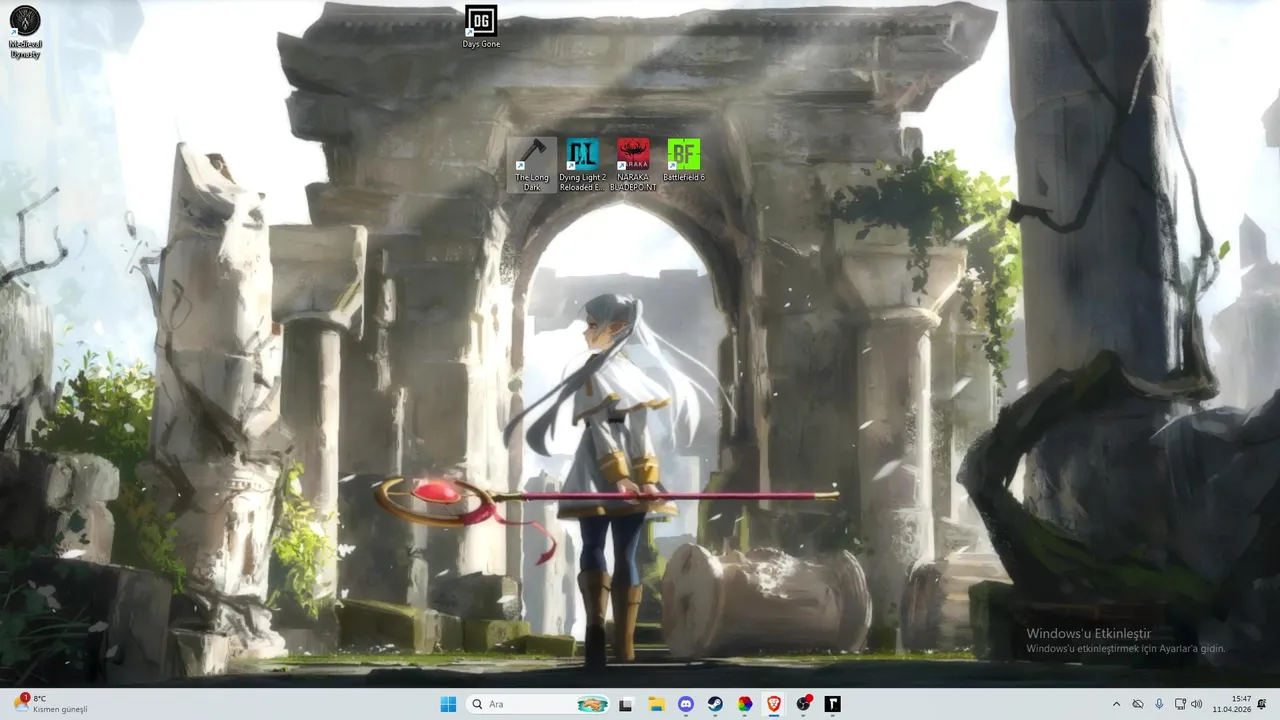Image resolution: width=1280 pixels, height=720 pixels.
Task: Select The Long Dark shortcut icon
Action: 532,165
